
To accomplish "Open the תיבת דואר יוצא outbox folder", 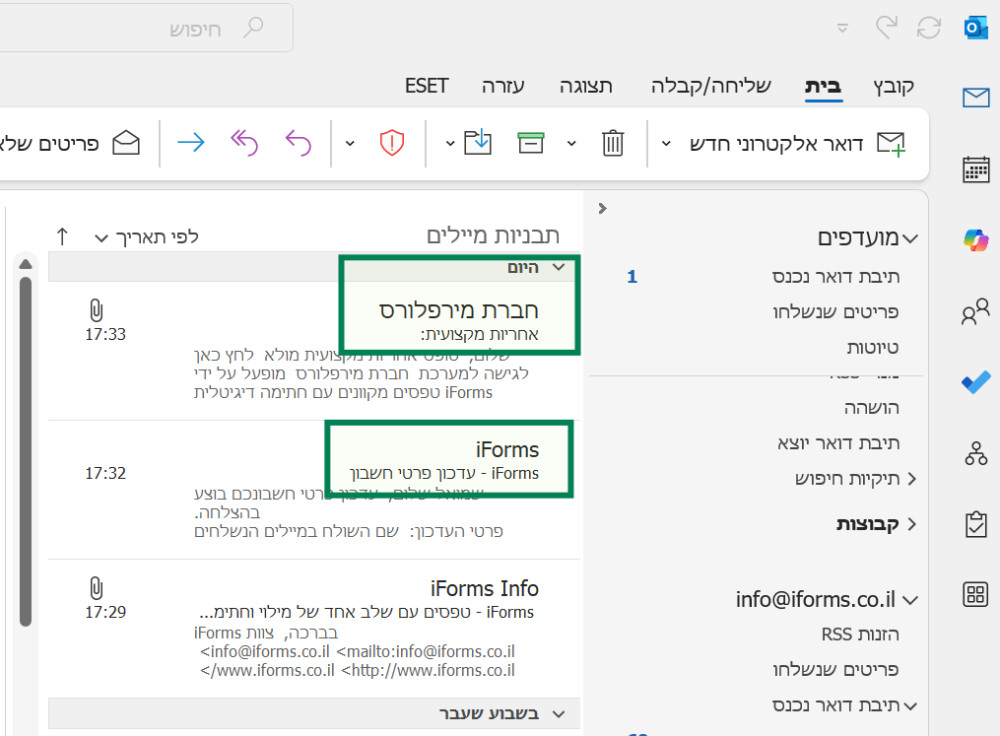I will 838,443.
